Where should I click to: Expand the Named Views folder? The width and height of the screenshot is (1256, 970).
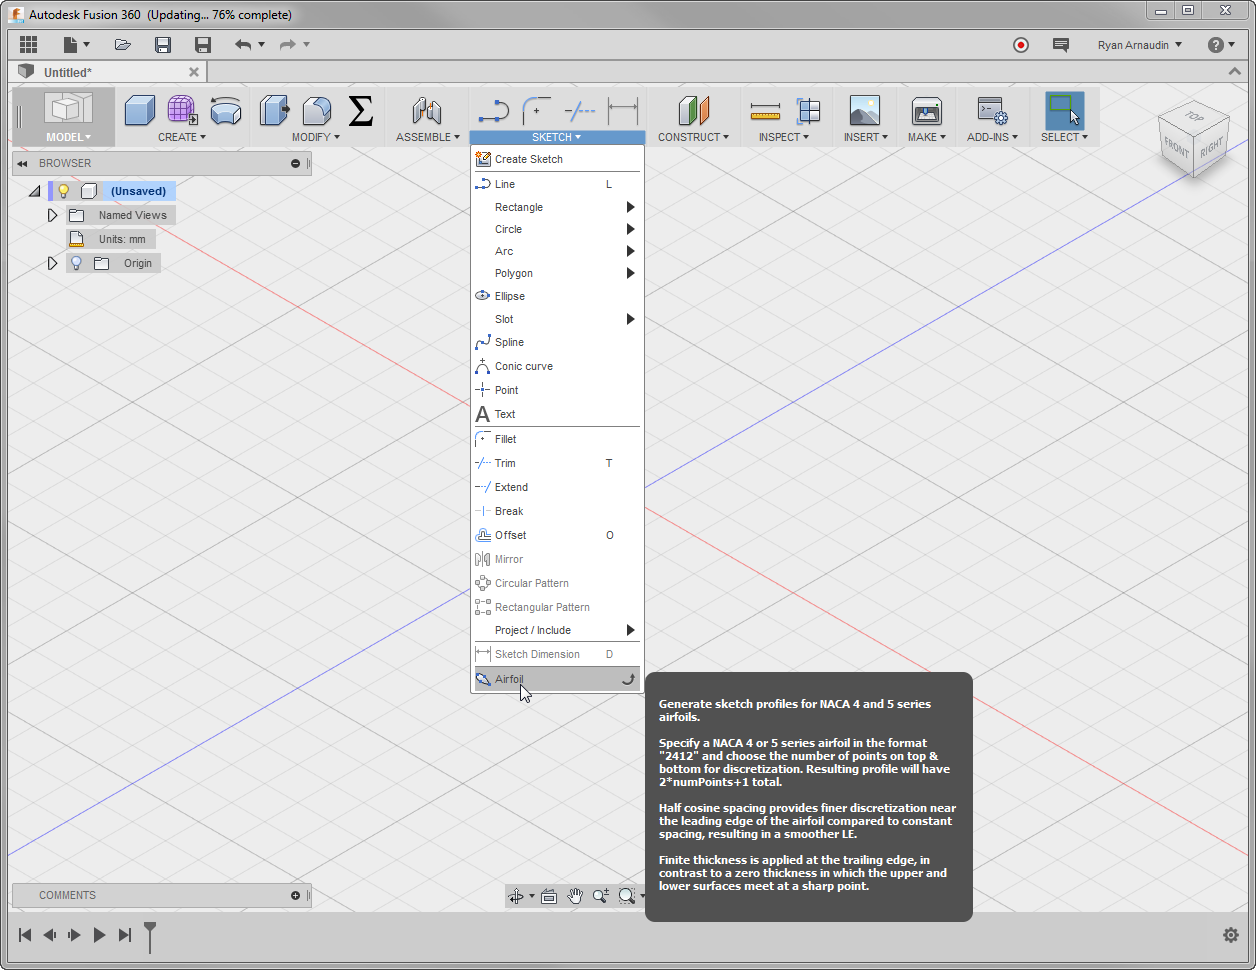click(x=52, y=214)
